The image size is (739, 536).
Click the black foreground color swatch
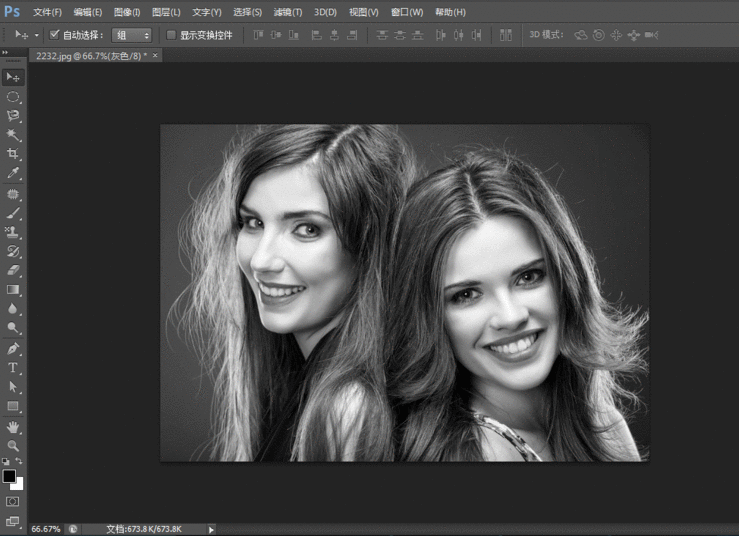[x=9, y=476]
